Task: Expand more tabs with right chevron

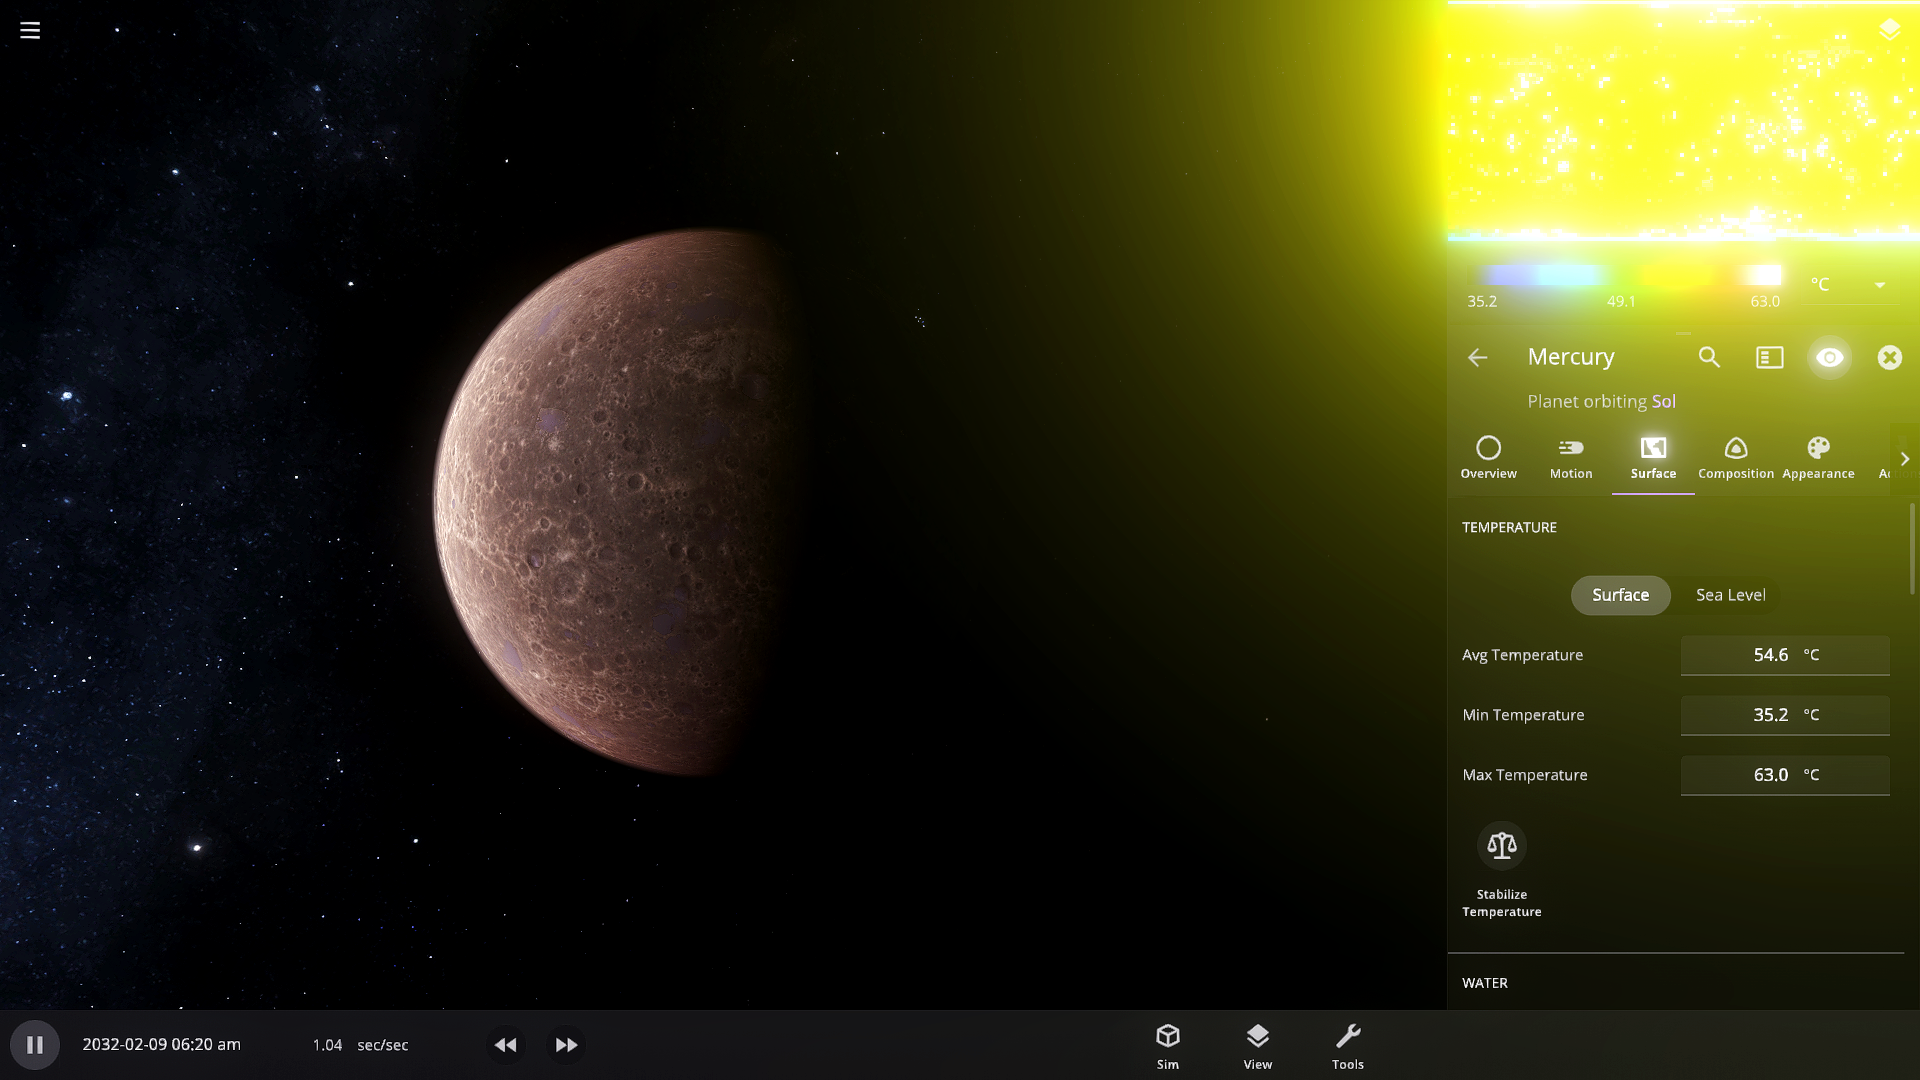Action: [1904, 459]
